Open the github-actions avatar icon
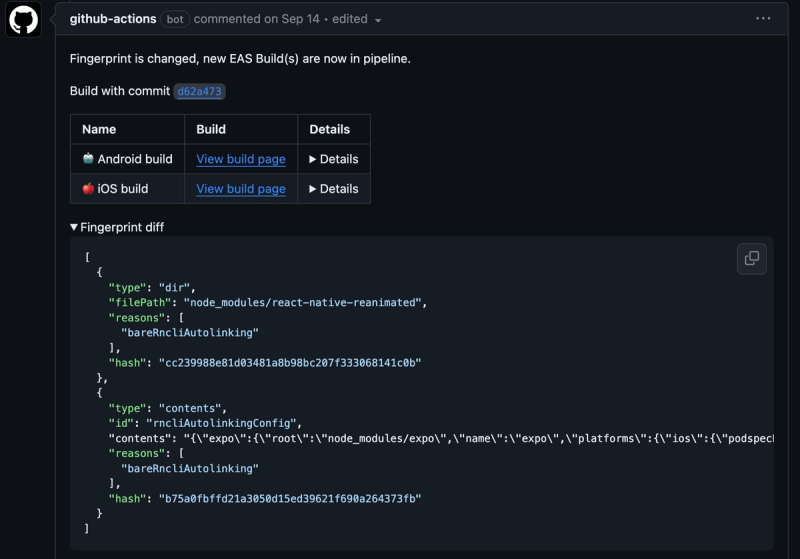This screenshot has width=800, height=559. (23, 19)
